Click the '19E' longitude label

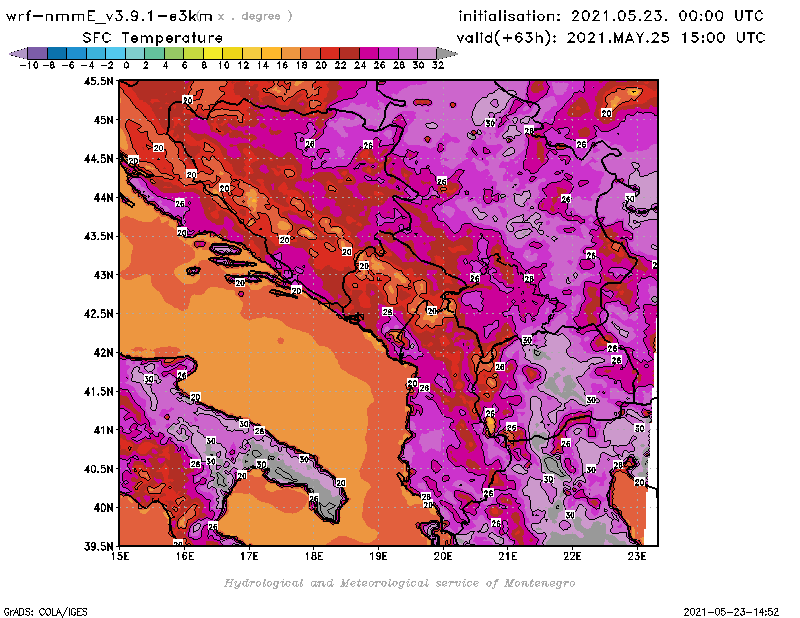coord(379,556)
